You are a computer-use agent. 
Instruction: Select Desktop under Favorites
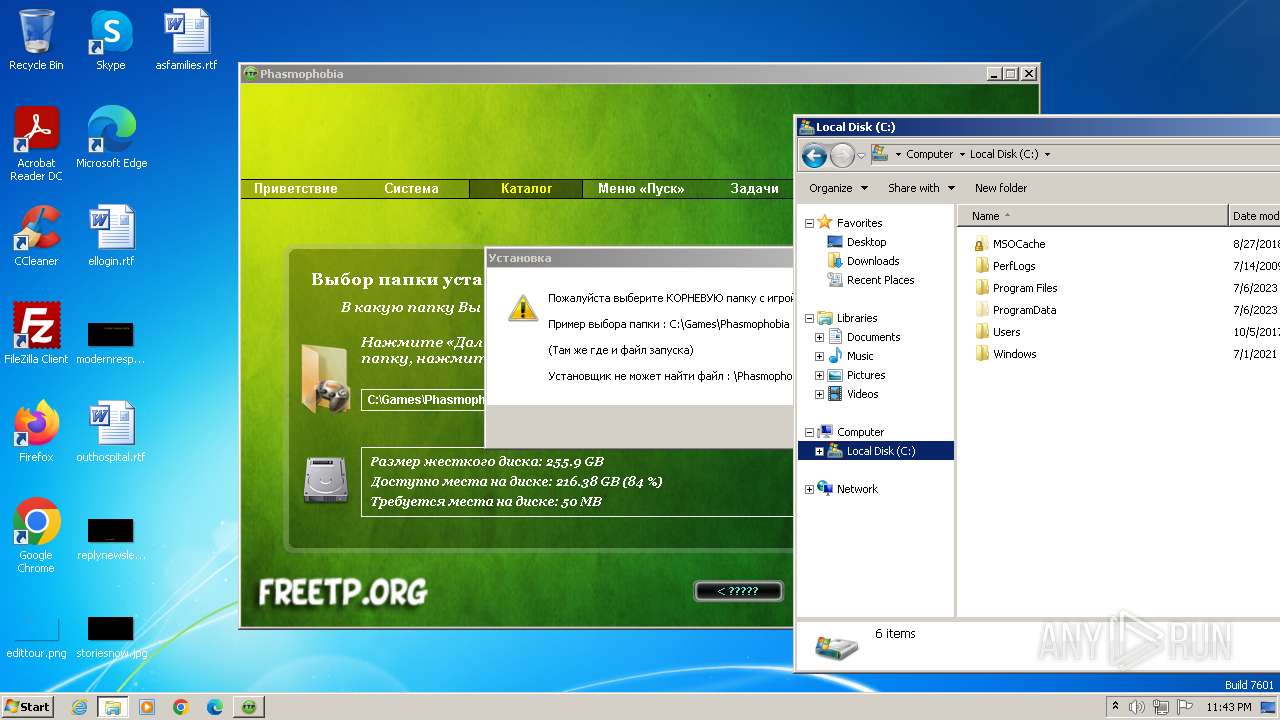point(866,242)
